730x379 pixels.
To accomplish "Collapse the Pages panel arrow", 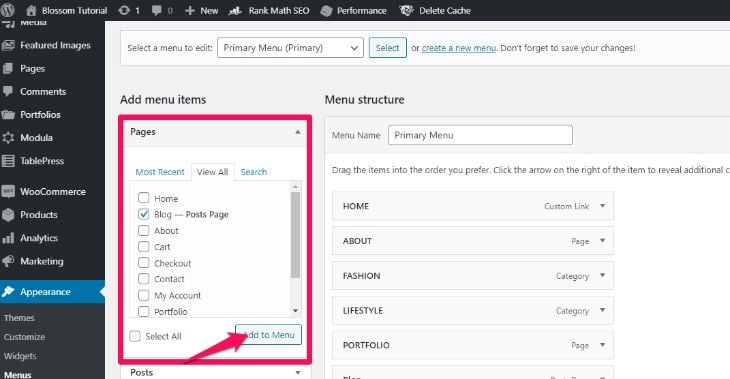I will click(297, 132).
